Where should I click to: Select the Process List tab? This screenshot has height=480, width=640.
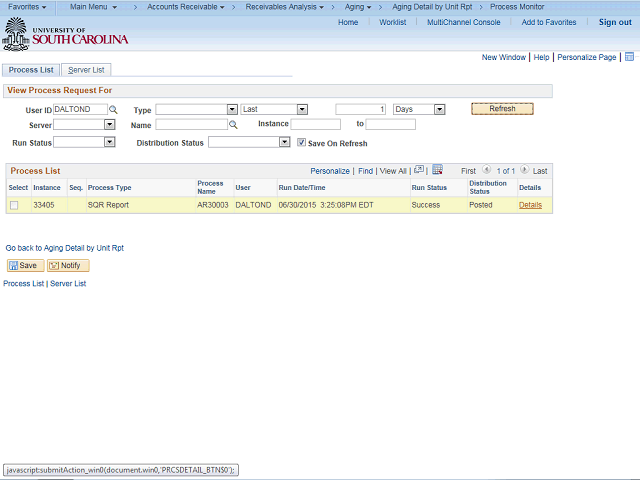pyautogui.click(x=31, y=70)
